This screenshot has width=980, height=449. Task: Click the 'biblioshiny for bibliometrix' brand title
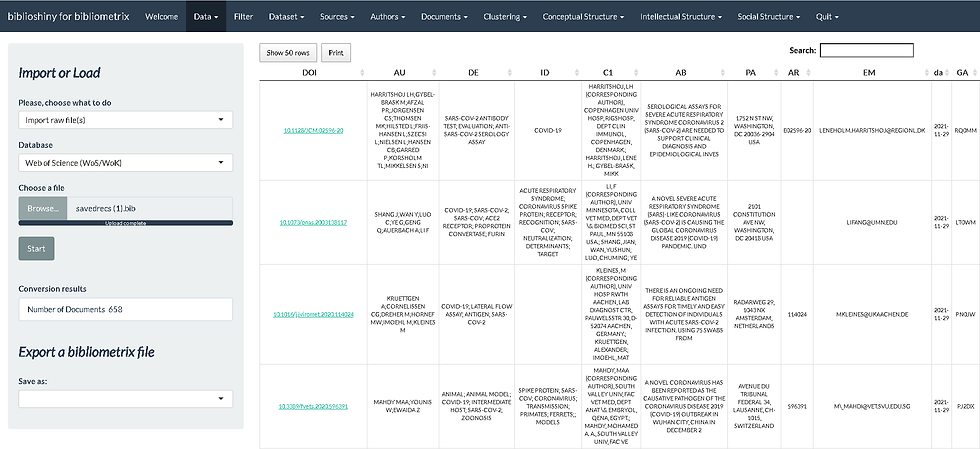click(68, 17)
